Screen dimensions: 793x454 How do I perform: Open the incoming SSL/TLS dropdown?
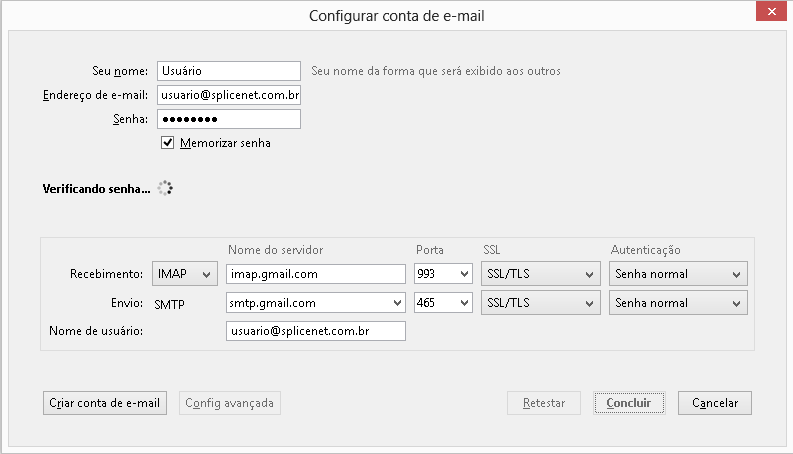(541, 274)
